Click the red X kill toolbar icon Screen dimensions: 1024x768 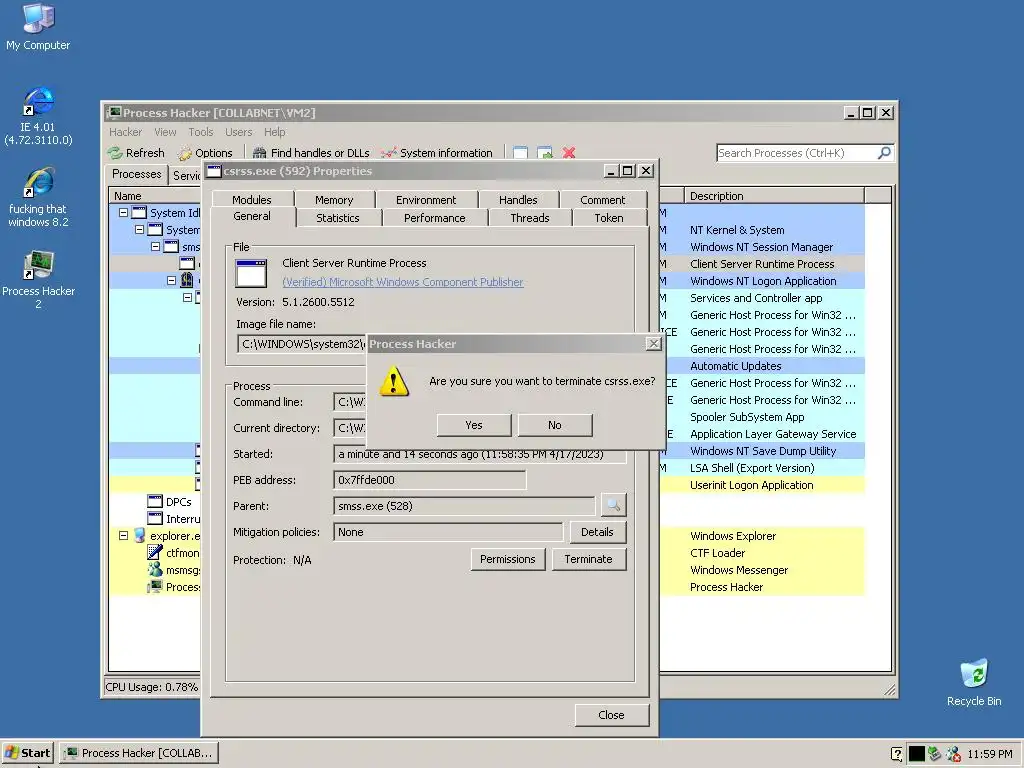(x=569, y=153)
